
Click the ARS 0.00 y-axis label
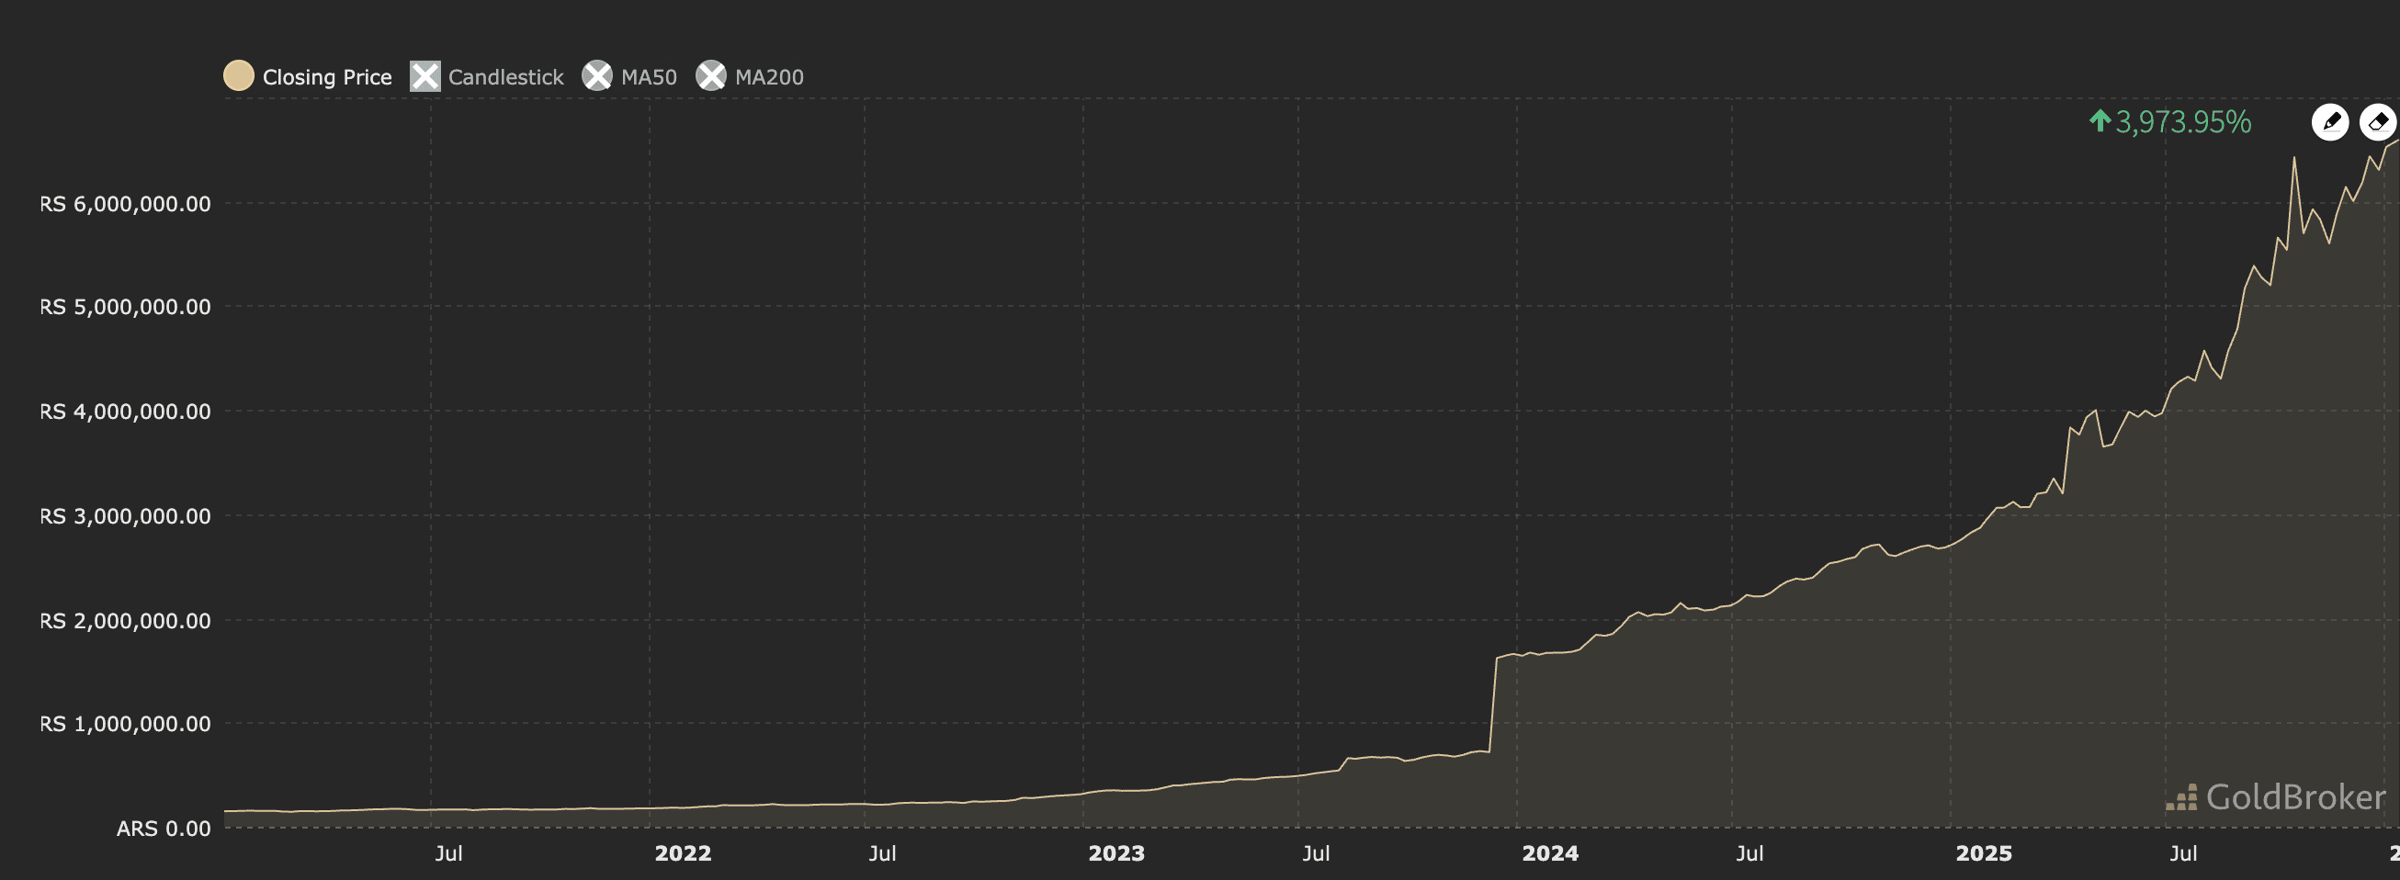tap(163, 828)
